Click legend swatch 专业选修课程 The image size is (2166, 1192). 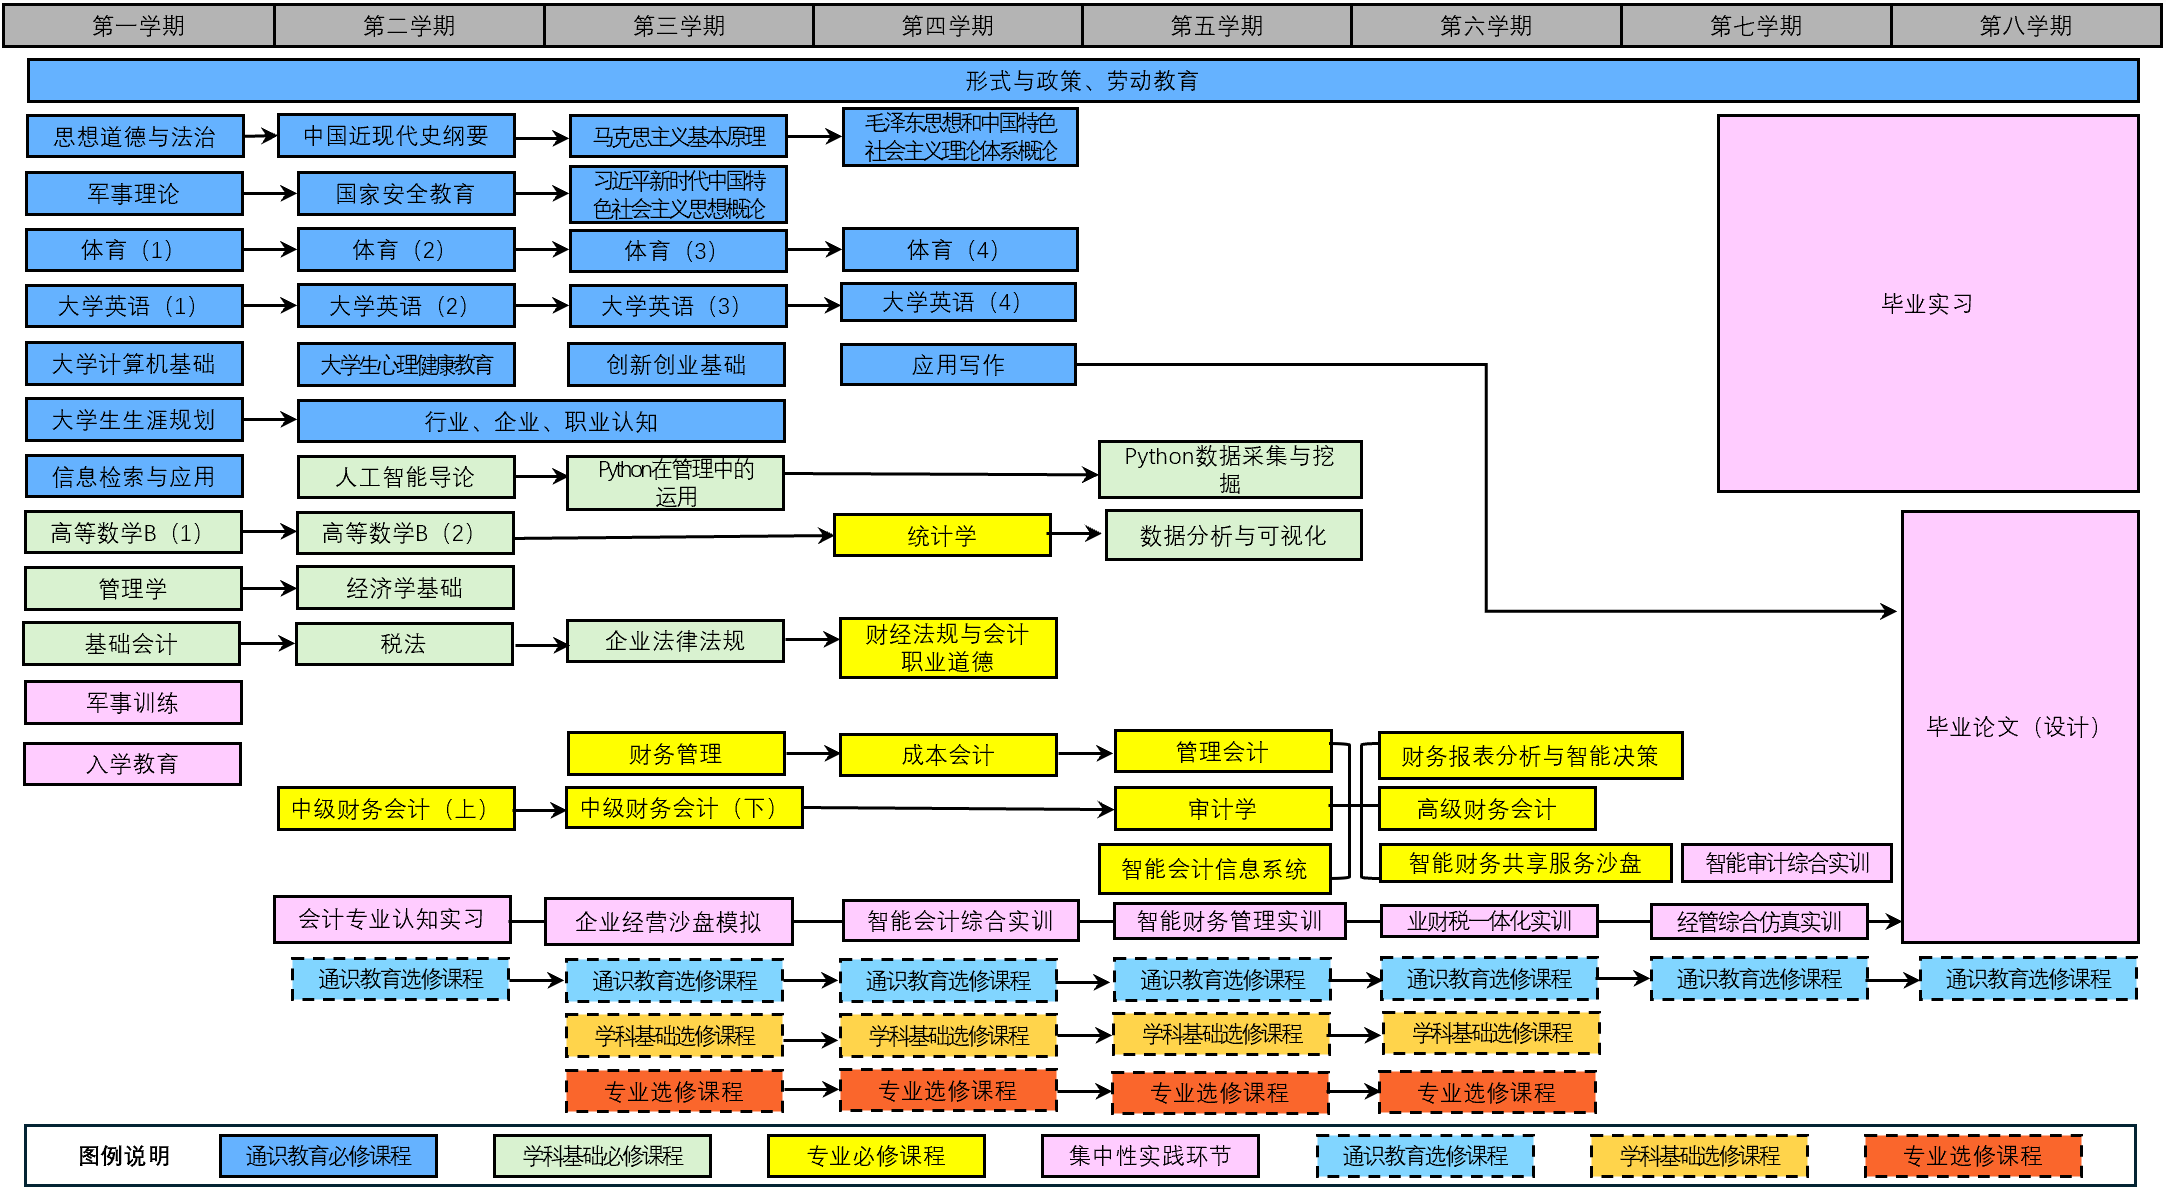pos(1972,1156)
